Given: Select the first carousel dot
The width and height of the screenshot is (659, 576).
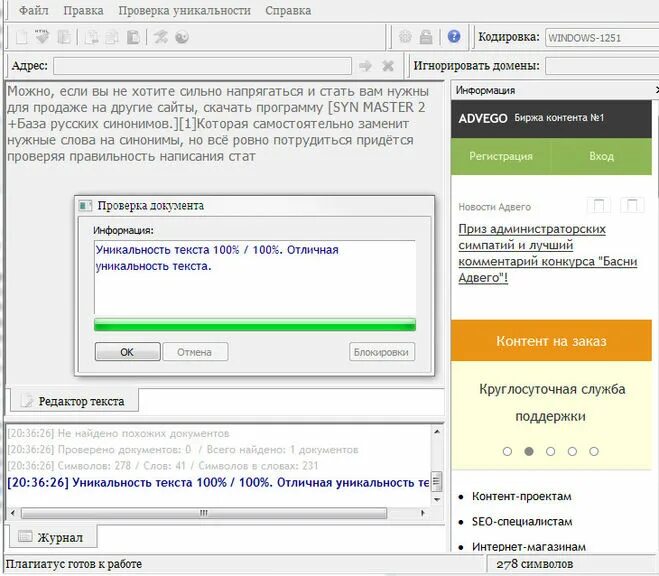Looking at the screenshot, I should coord(507,451).
